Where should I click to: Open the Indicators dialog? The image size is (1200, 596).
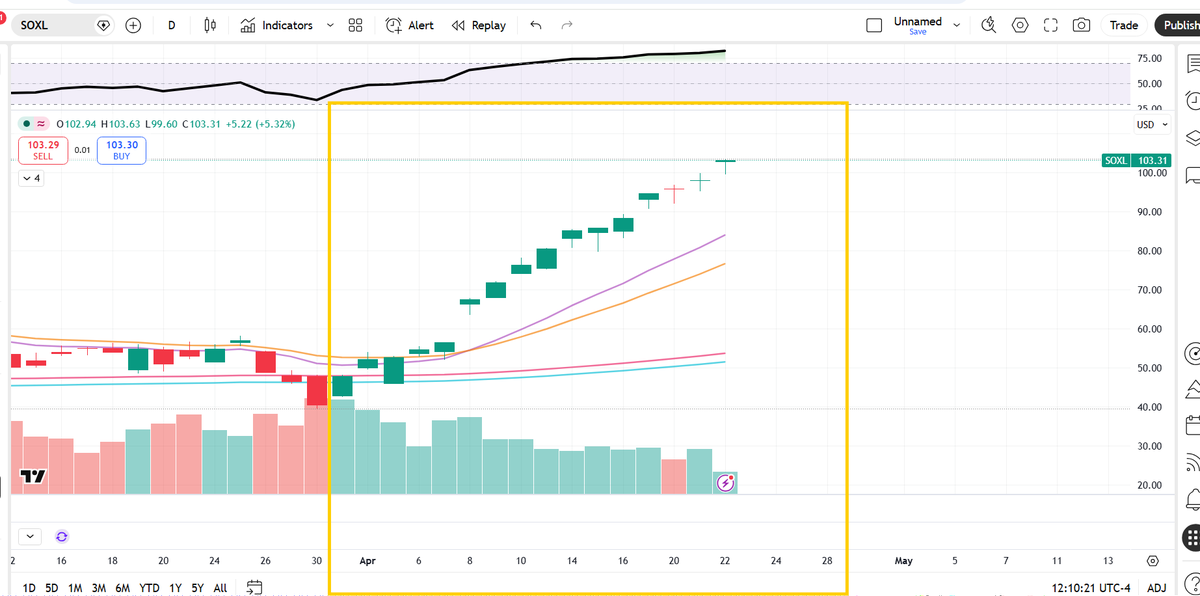(x=277, y=25)
